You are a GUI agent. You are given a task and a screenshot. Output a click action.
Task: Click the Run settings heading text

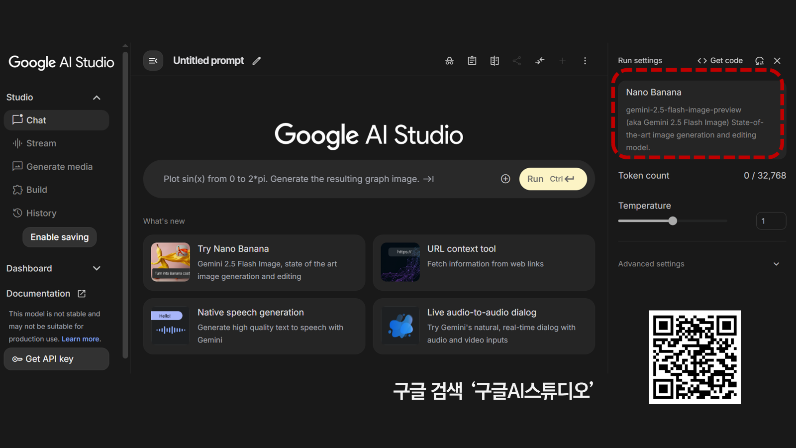(640, 60)
